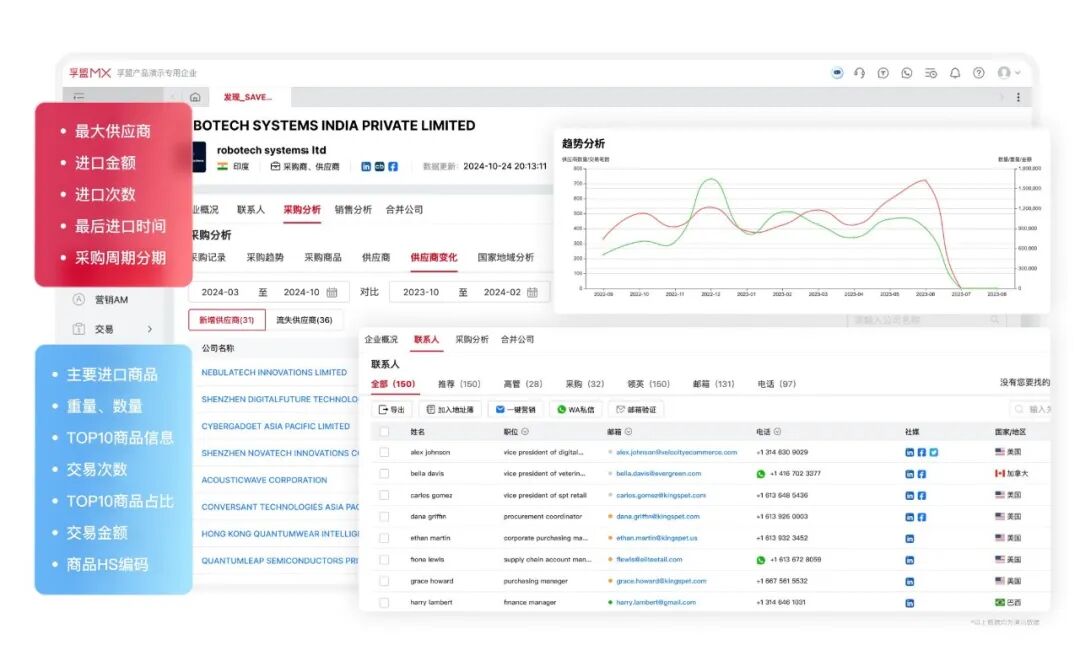Screen dimensions: 1080x672
Task: Click WA私信 button
Action: pyautogui.click(x=576, y=410)
